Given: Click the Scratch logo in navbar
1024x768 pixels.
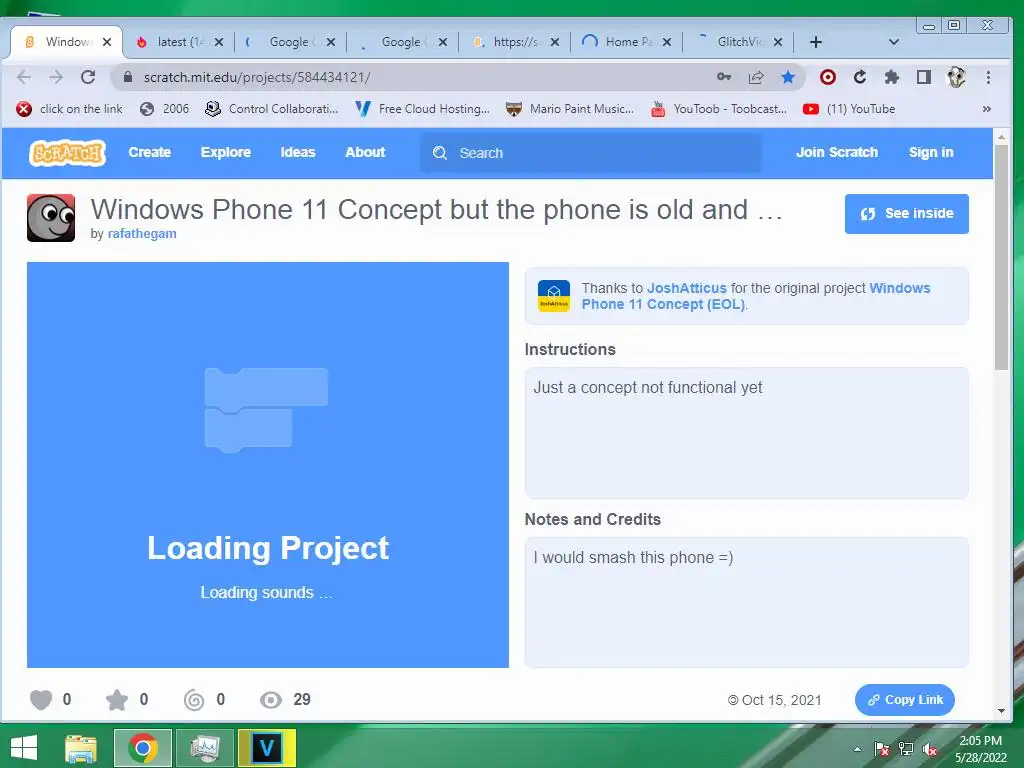Looking at the screenshot, I should pos(67,153).
